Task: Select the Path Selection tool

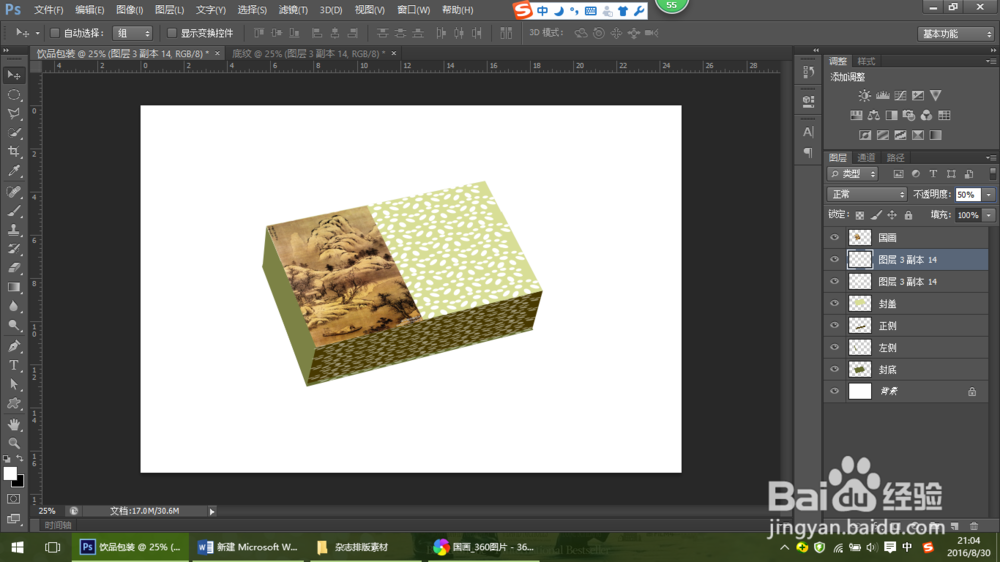Action: click(14, 384)
